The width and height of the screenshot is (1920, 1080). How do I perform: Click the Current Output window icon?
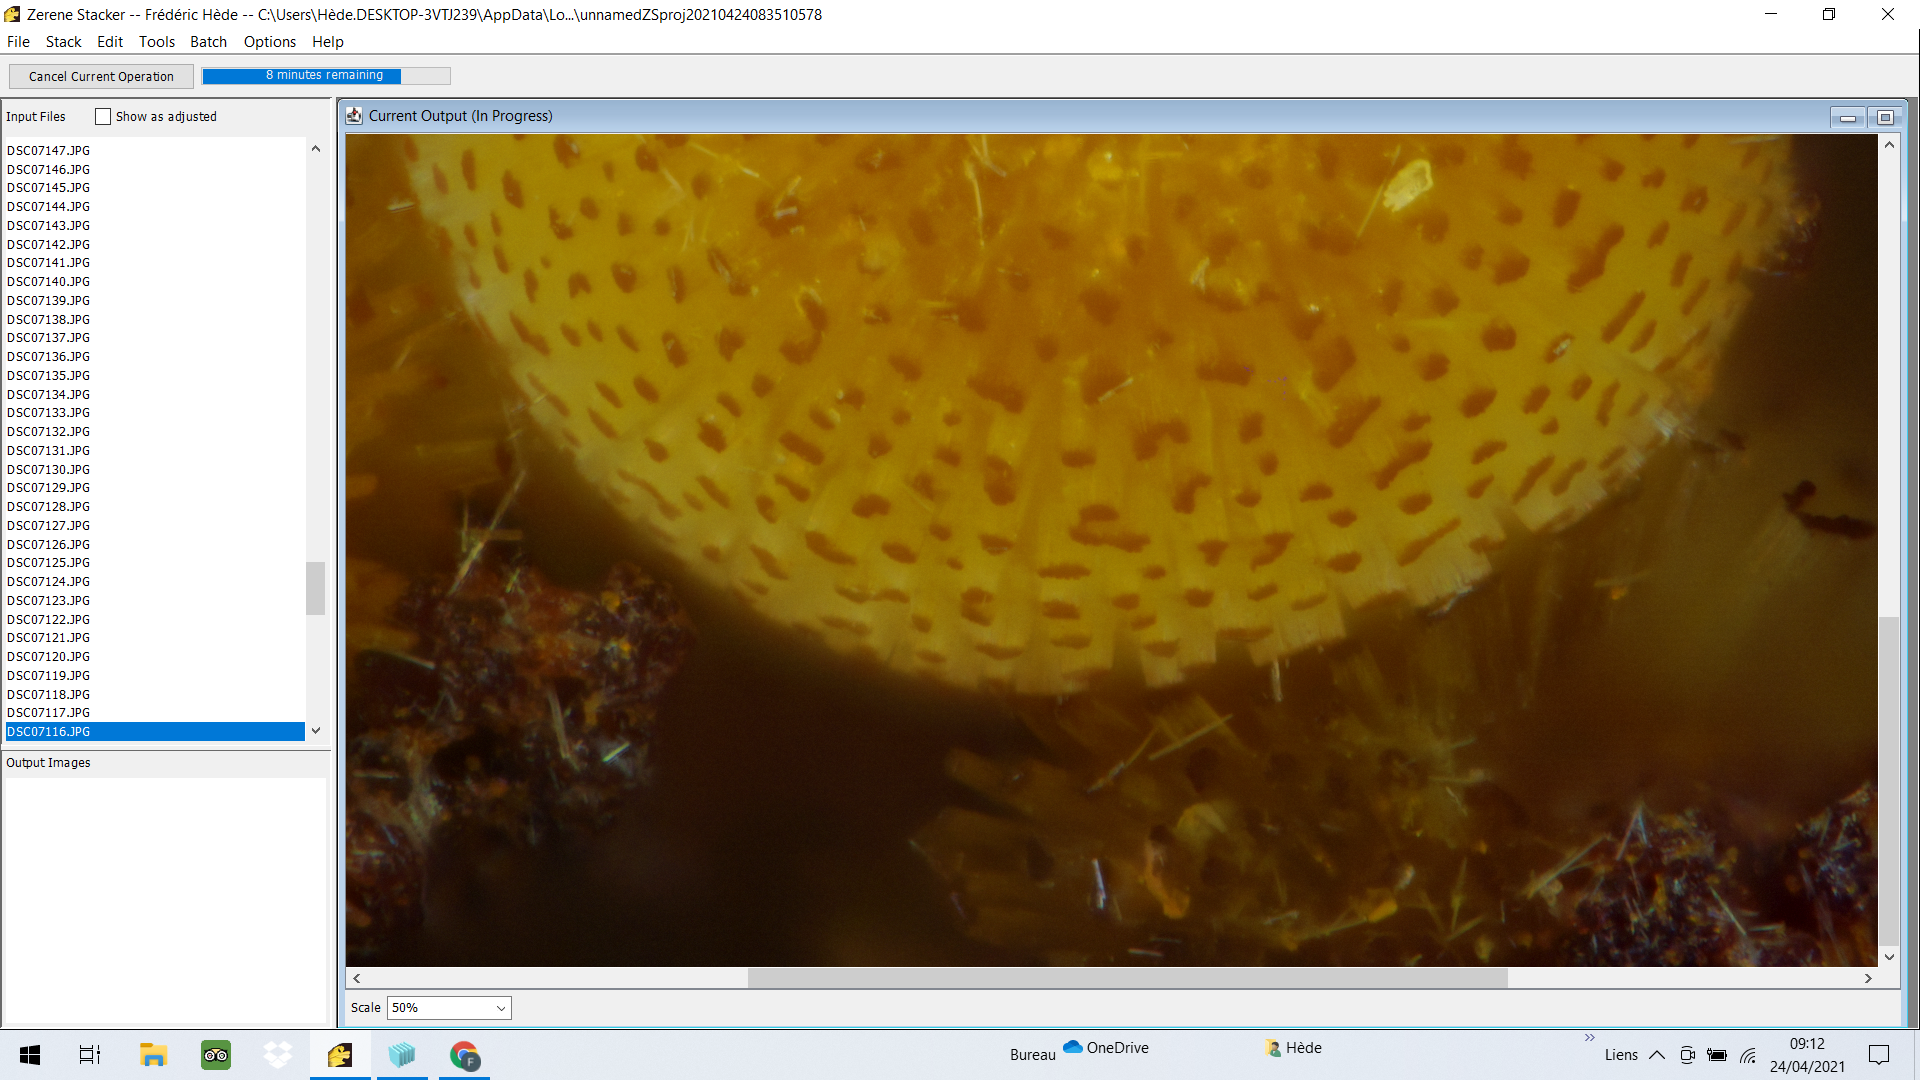point(354,116)
